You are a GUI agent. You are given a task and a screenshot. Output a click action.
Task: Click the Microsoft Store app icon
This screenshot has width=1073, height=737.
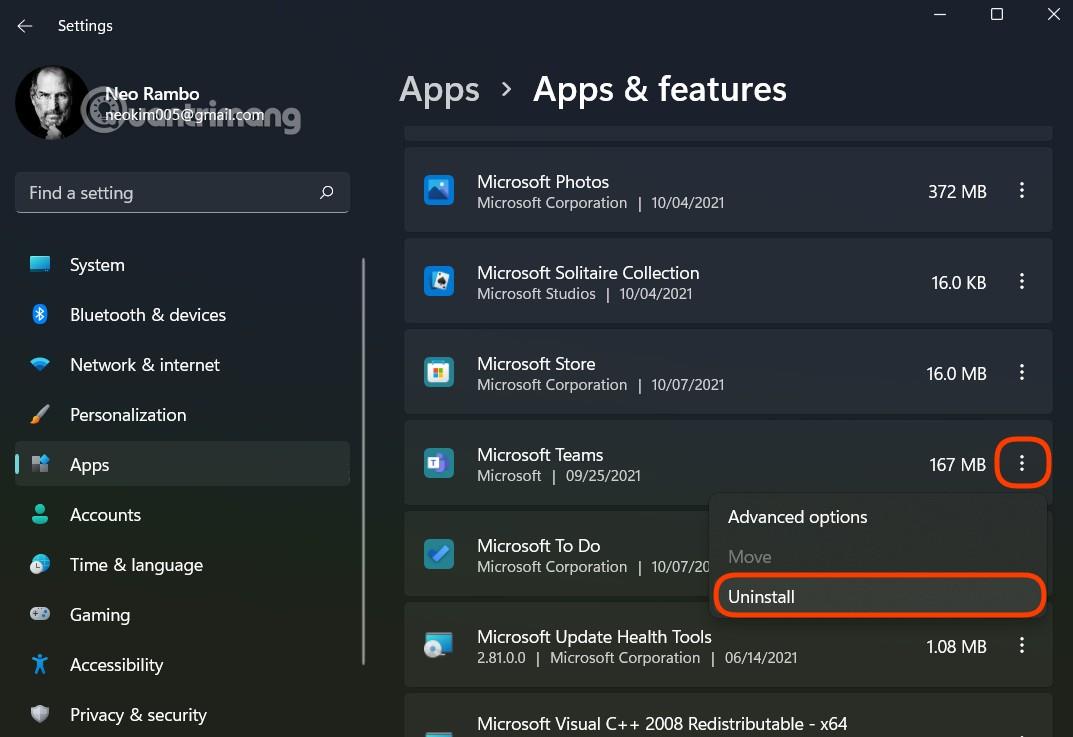[439, 372]
